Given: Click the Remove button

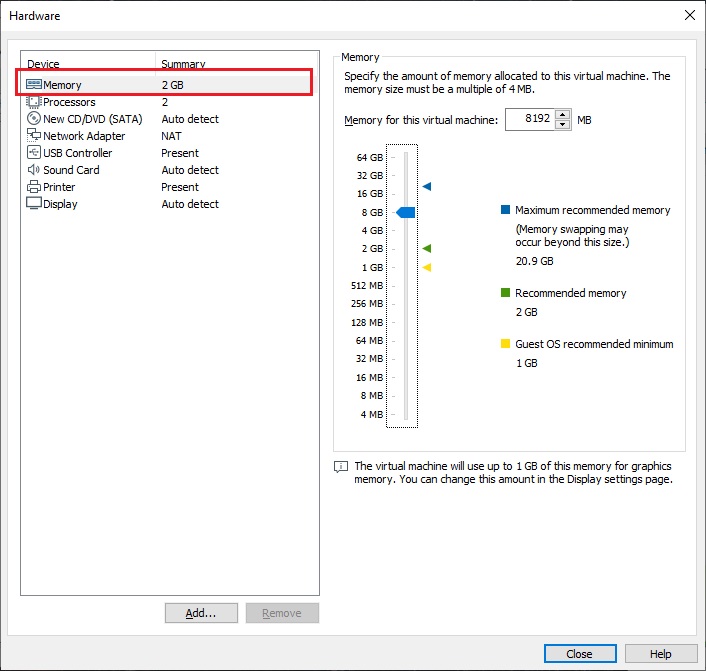Looking at the screenshot, I should point(282,613).
